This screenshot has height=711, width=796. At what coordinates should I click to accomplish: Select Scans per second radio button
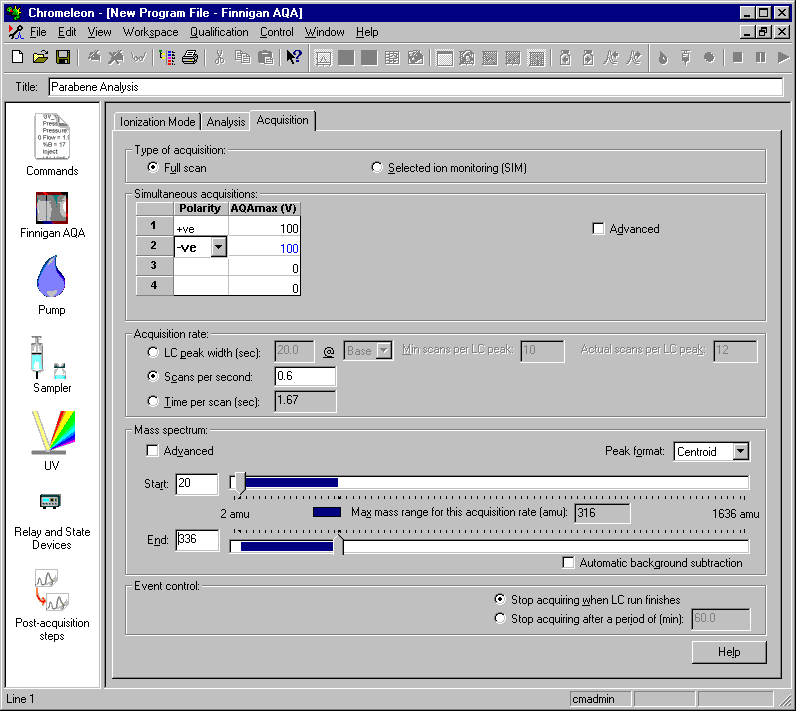click(152, 376)
